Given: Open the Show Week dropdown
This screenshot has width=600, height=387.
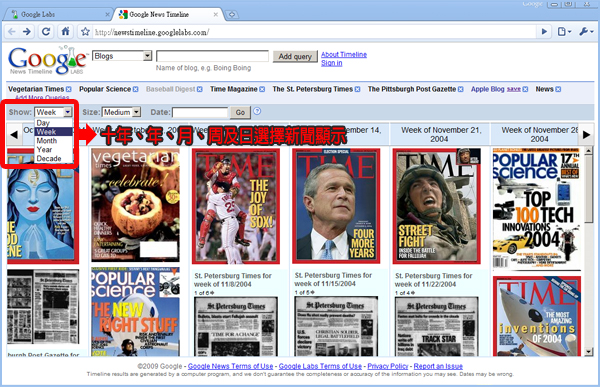Looking at the screenshot, I should [53, 112].
